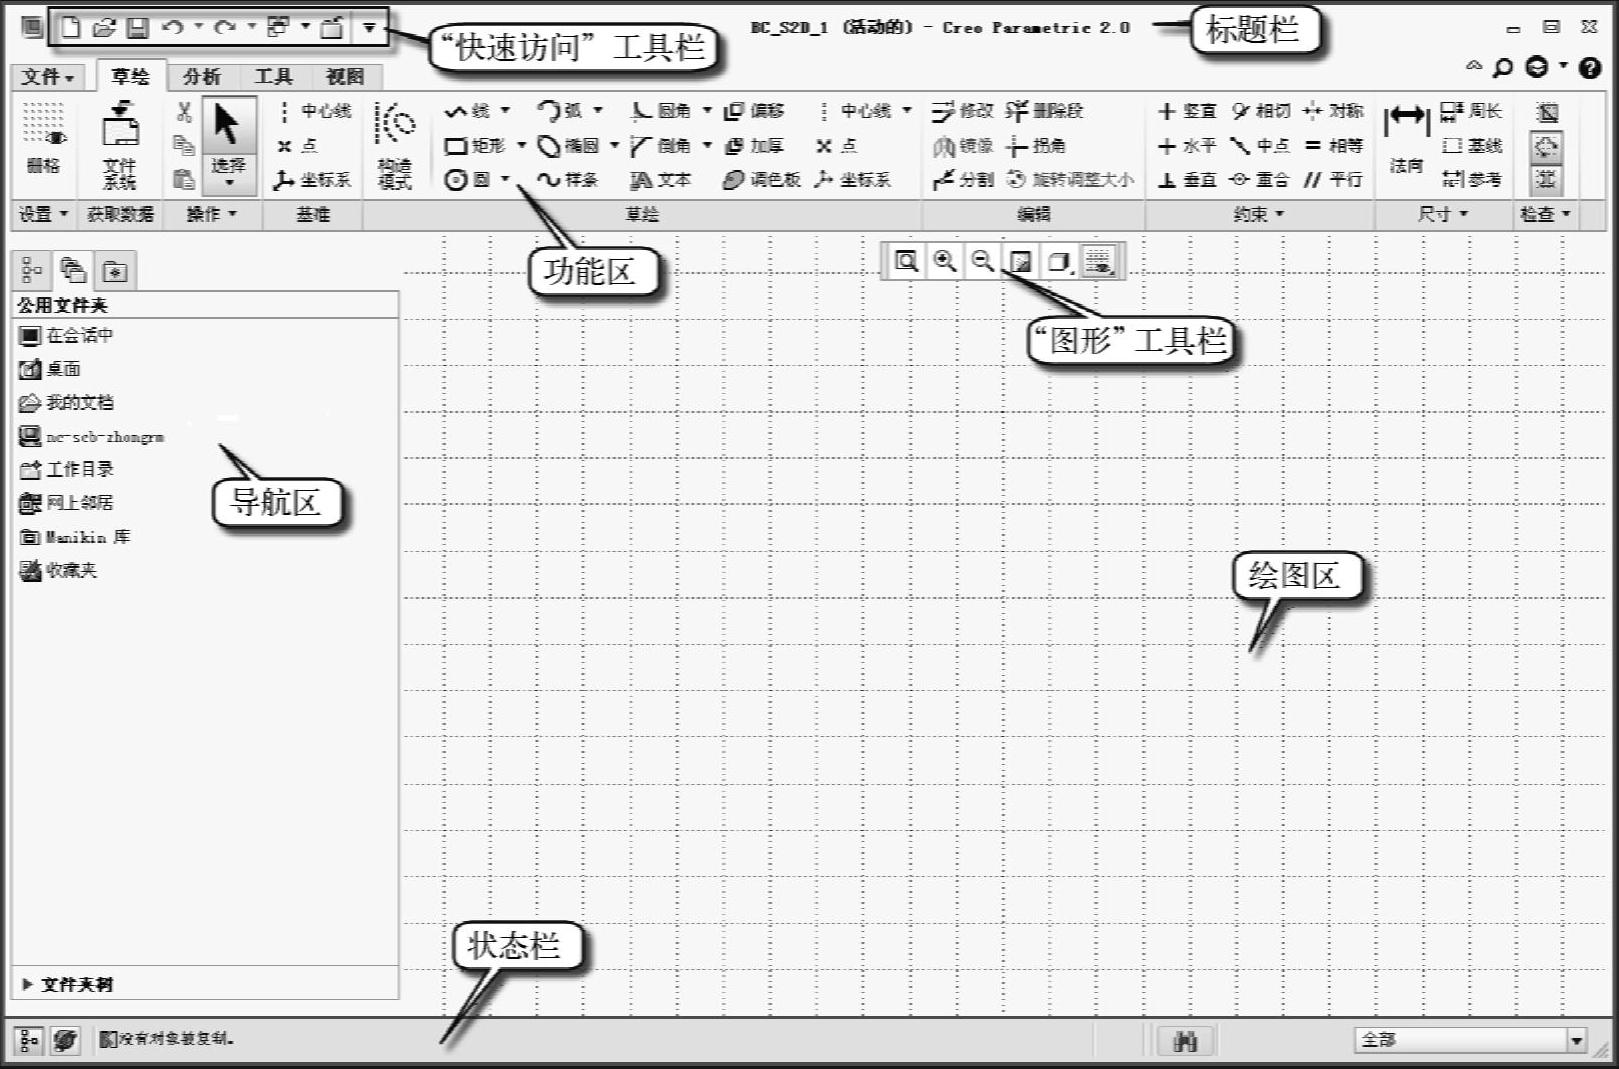The width and height of the screenshot is (1619, 1069).
Task: Minimize the ribbon with the caret icon
Action: (x=1473, y=67)
